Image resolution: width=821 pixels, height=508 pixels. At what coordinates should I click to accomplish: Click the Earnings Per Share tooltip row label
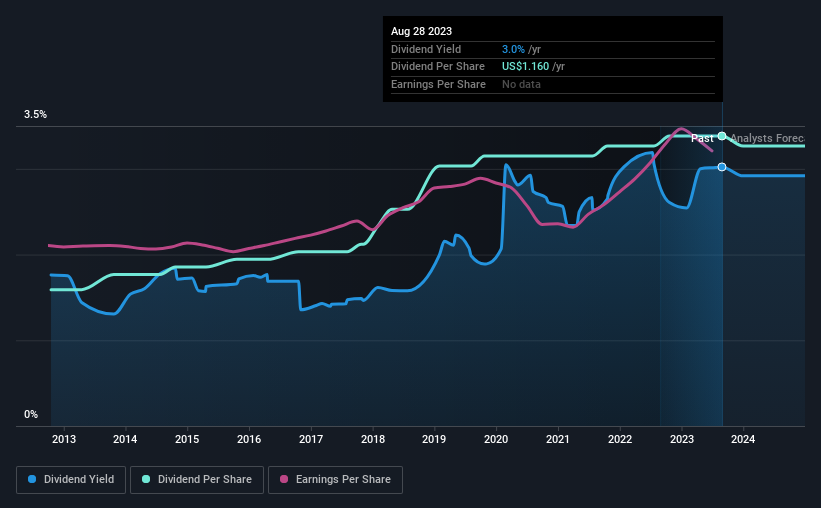[438, 84]
